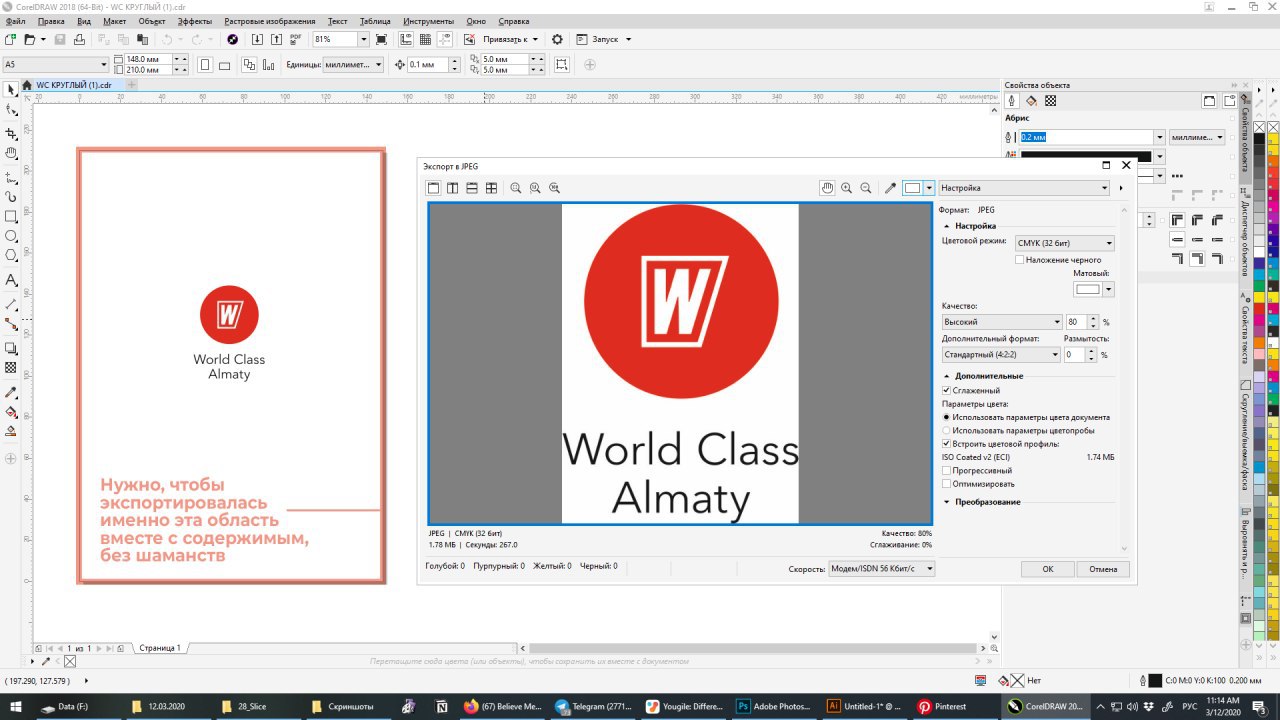Select the Color Eyedropper tool in toolbox

pos(11,392)
